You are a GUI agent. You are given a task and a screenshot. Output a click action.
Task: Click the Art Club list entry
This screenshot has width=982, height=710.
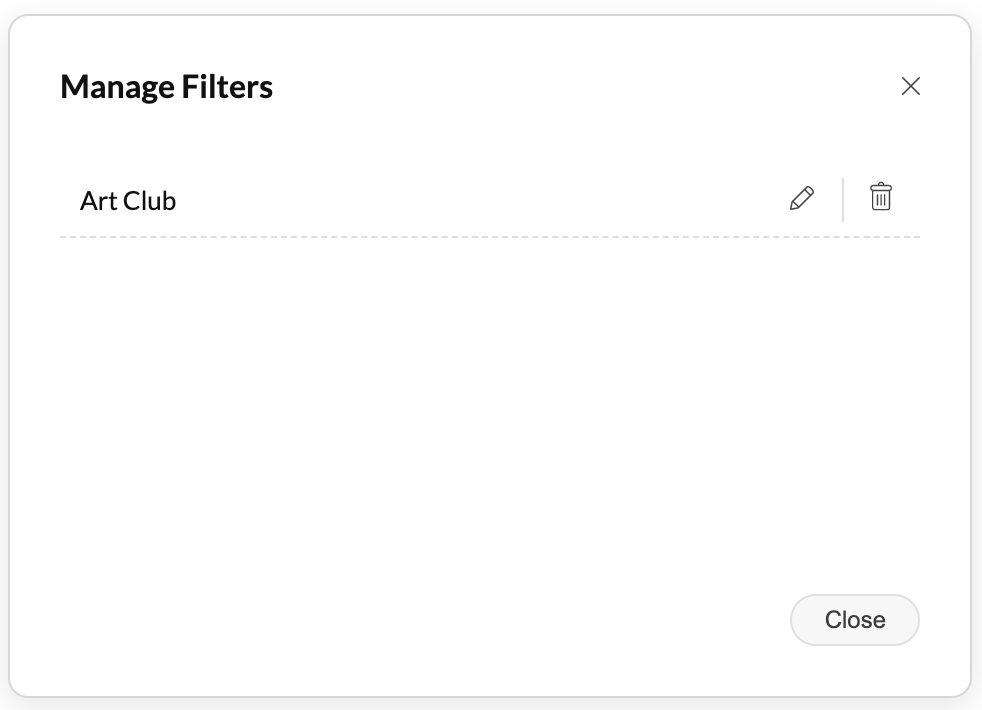(x=128, y=201)
